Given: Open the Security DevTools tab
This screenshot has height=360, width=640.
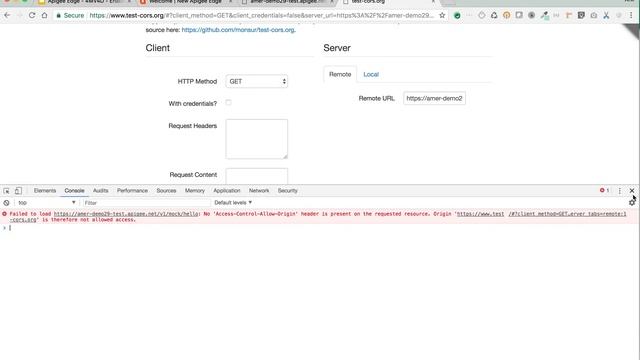Looking at the screenshot, I should click(x=287, y=191).
